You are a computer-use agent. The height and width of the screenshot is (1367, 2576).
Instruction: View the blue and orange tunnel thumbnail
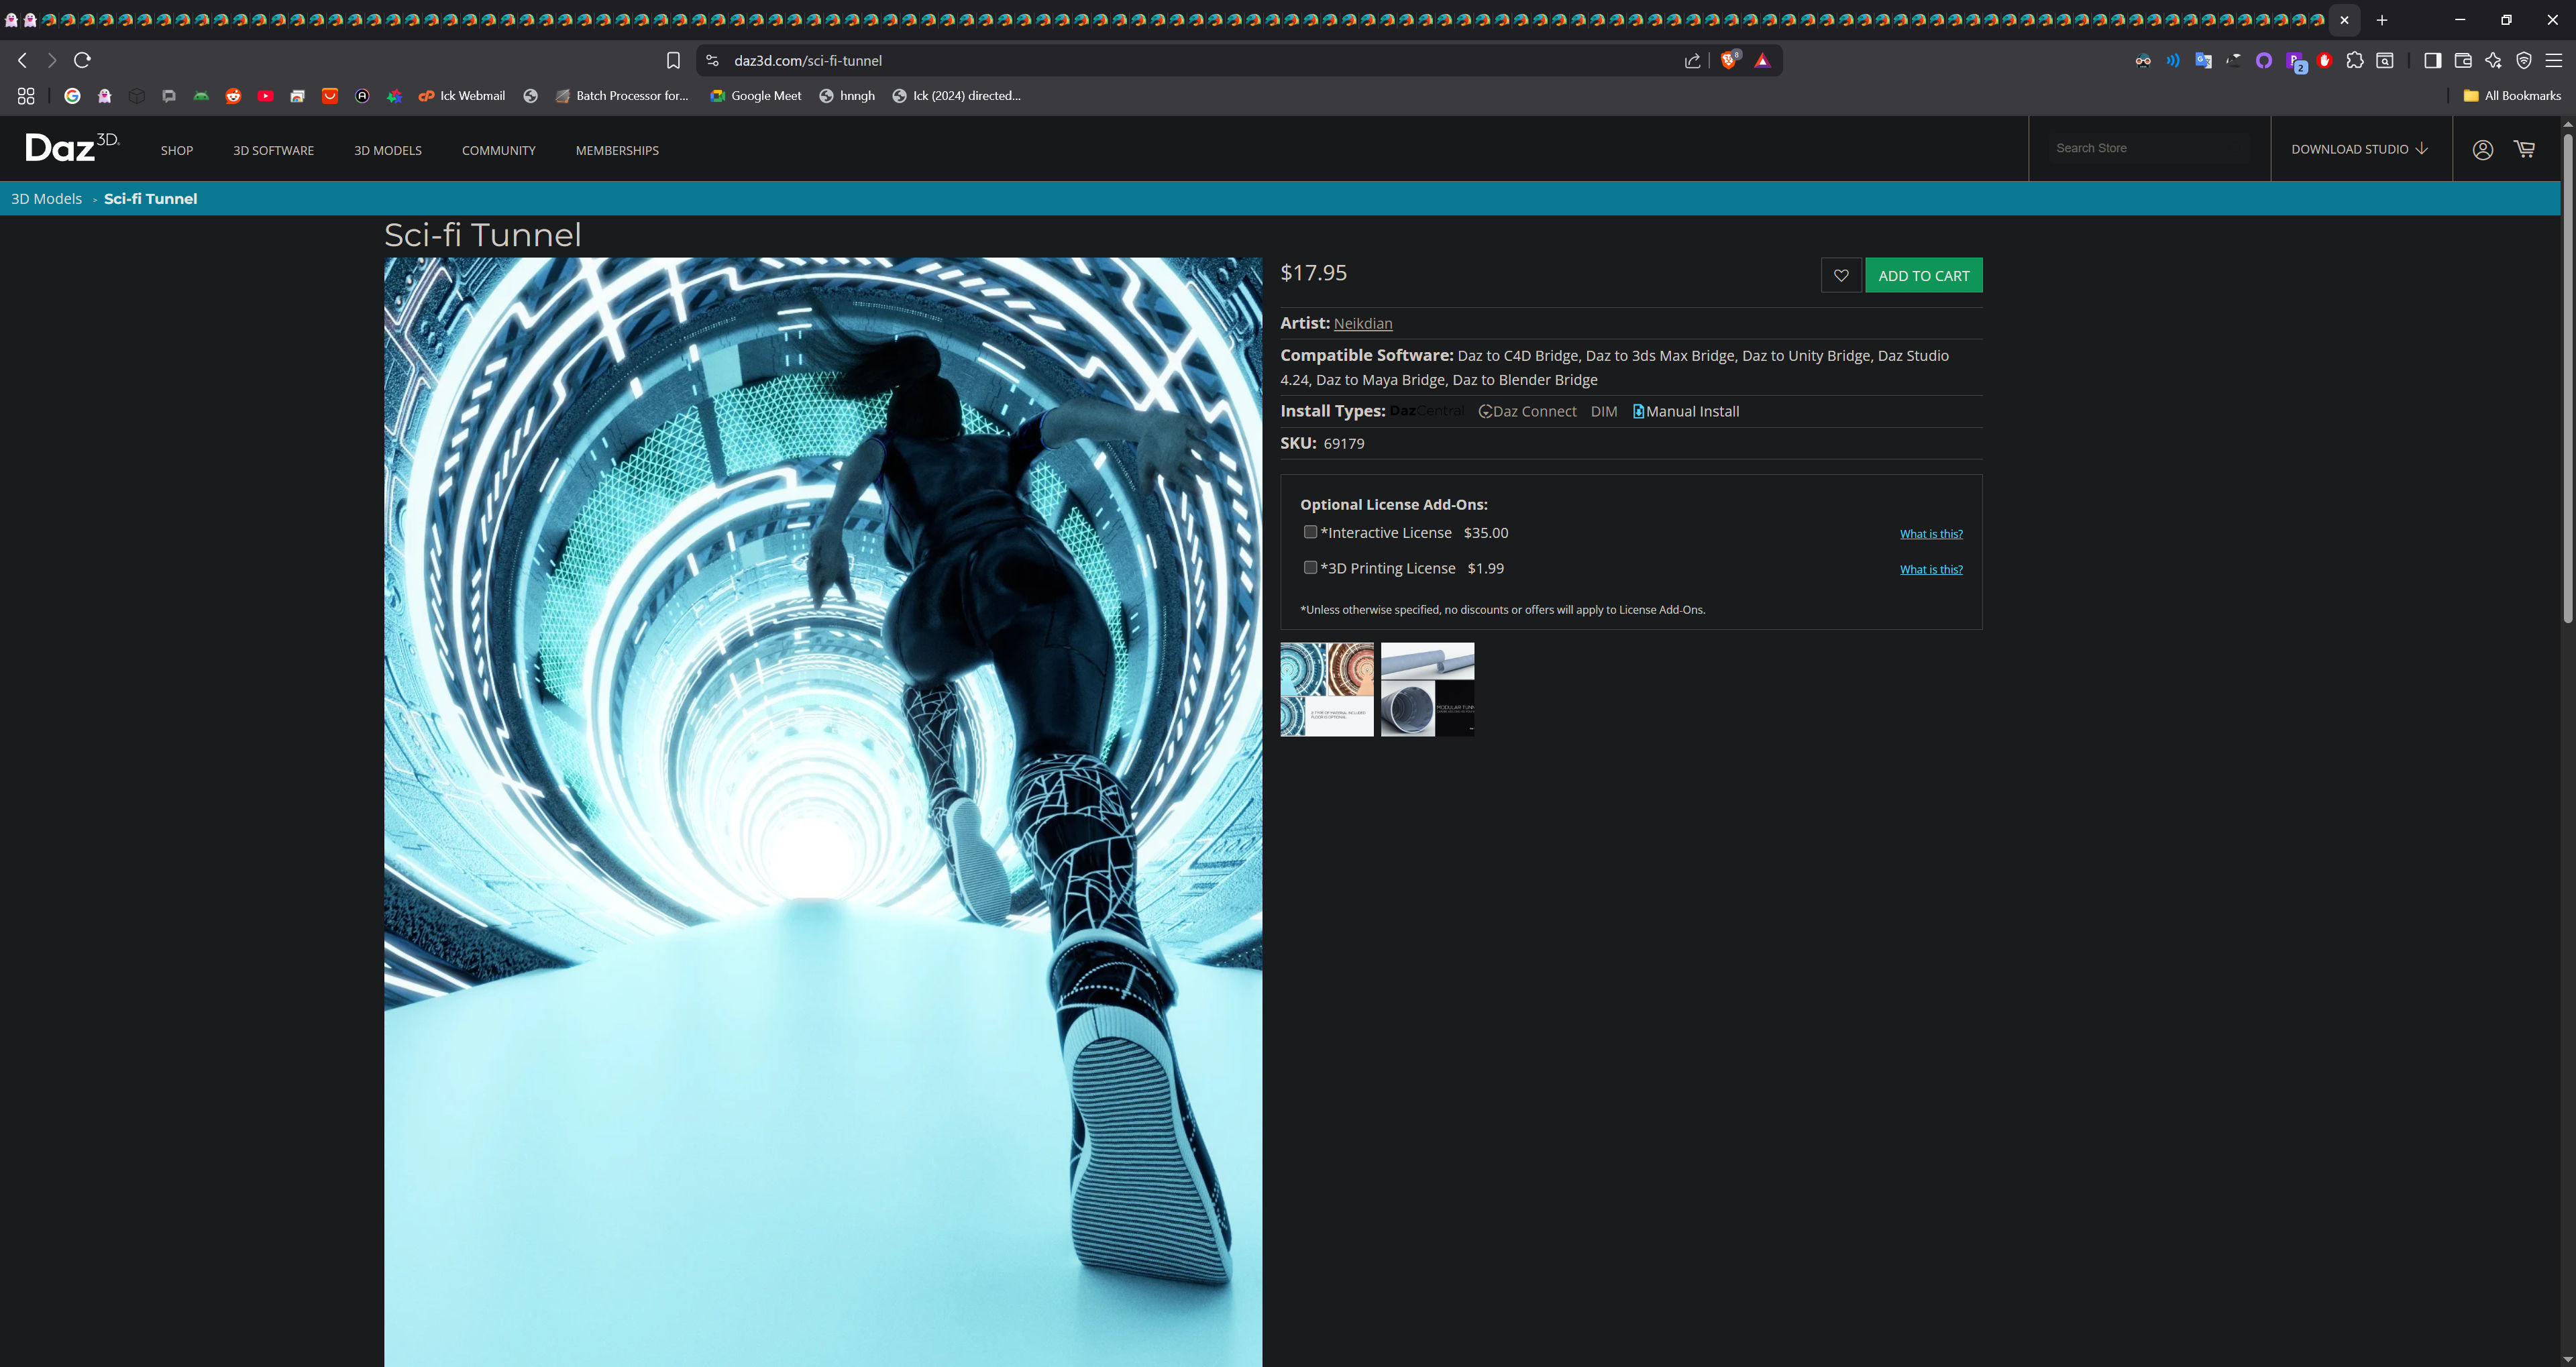(1327, 689)
